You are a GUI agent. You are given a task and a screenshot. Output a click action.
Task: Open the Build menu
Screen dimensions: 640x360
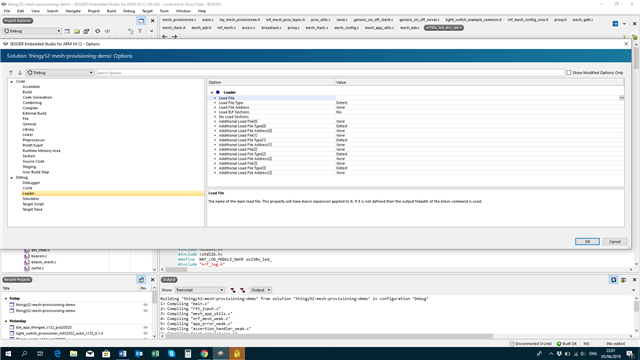click(x=111, y=11)
